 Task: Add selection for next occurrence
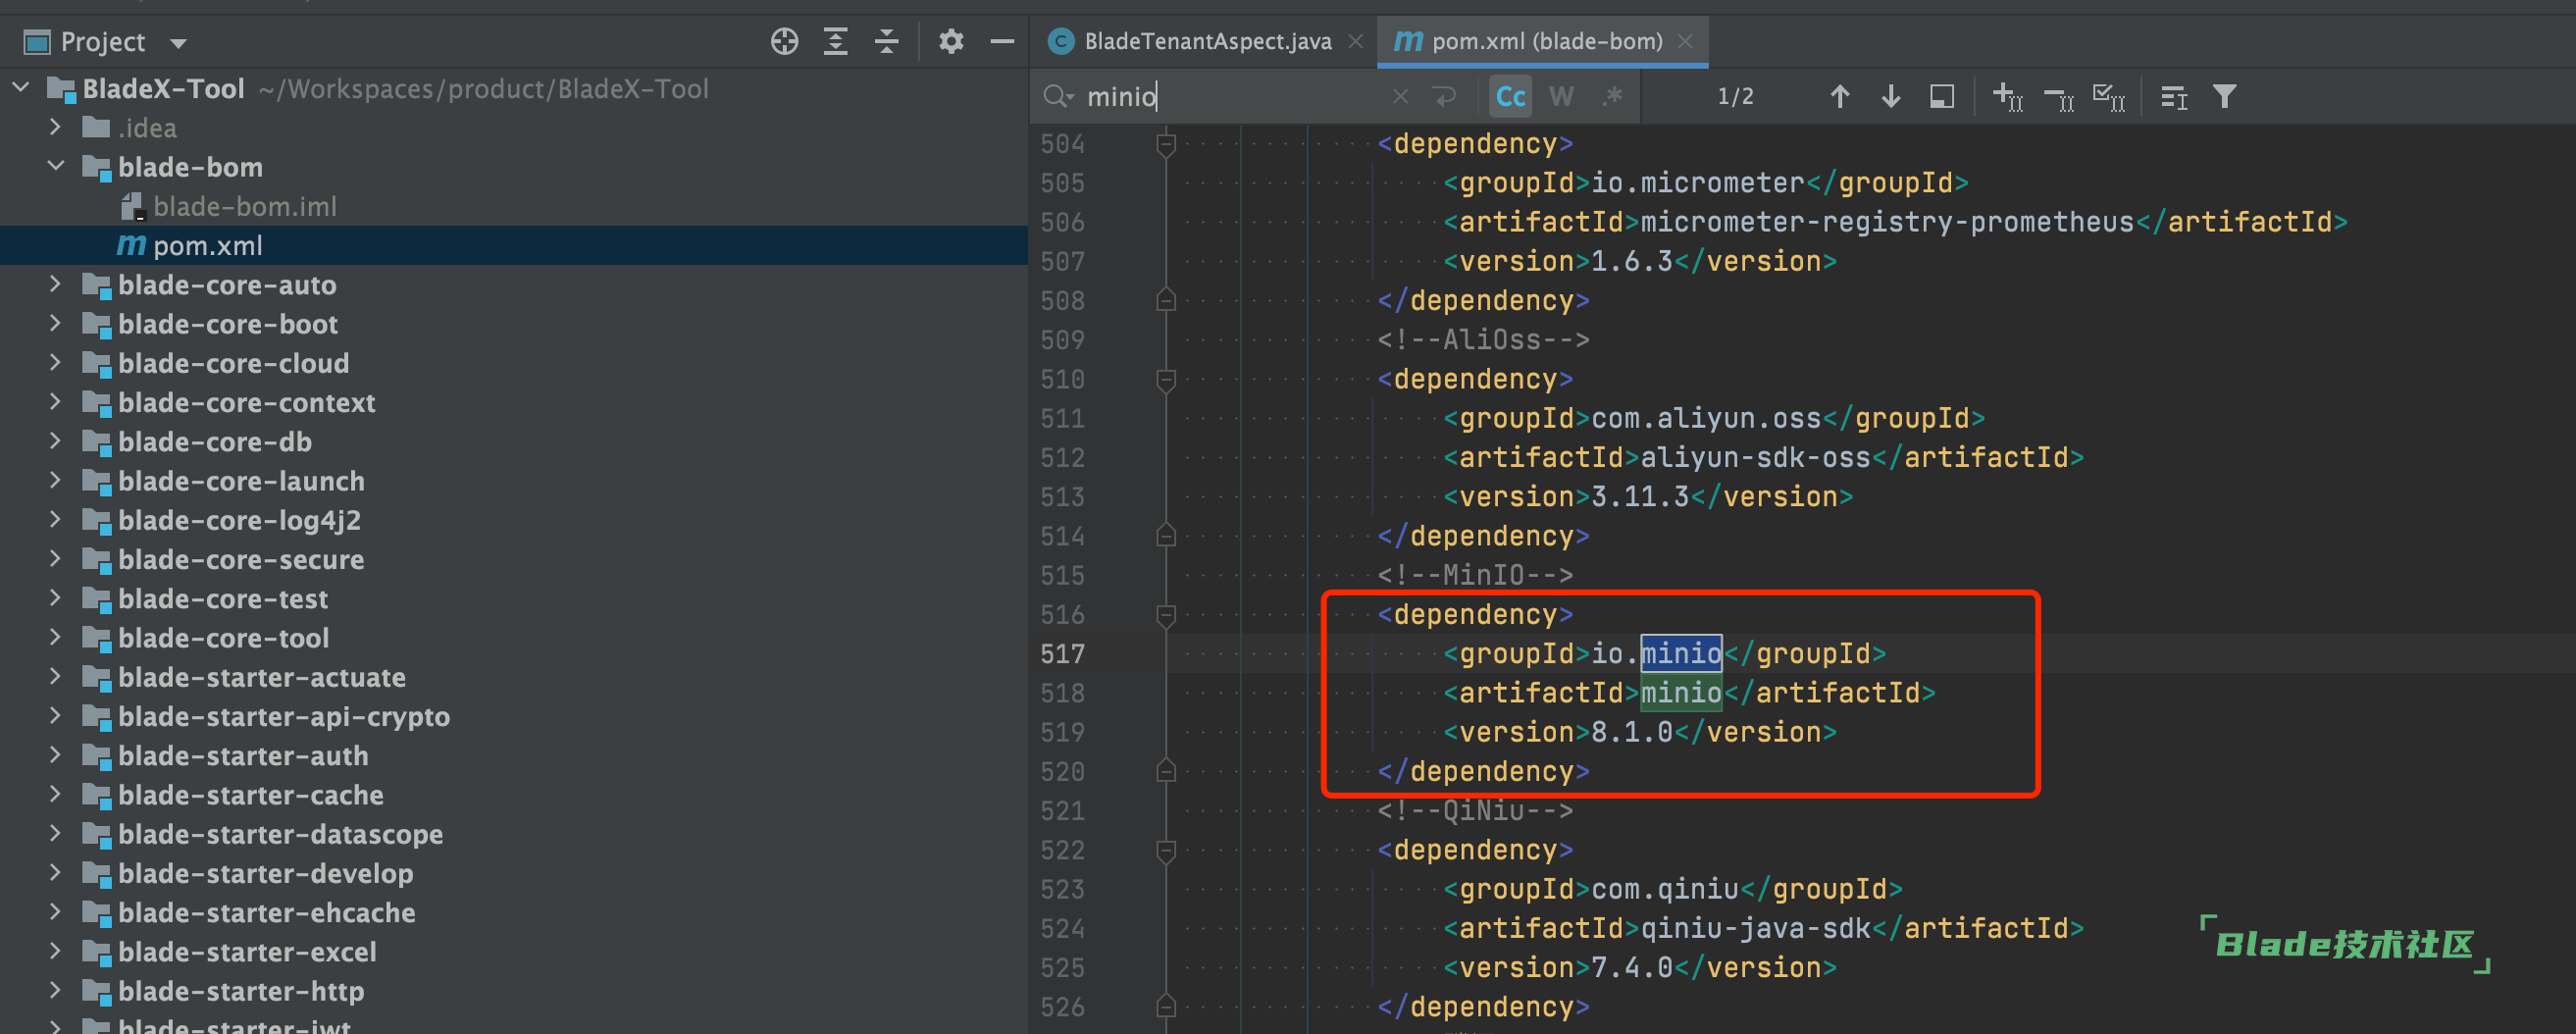tap(2007, 97)
